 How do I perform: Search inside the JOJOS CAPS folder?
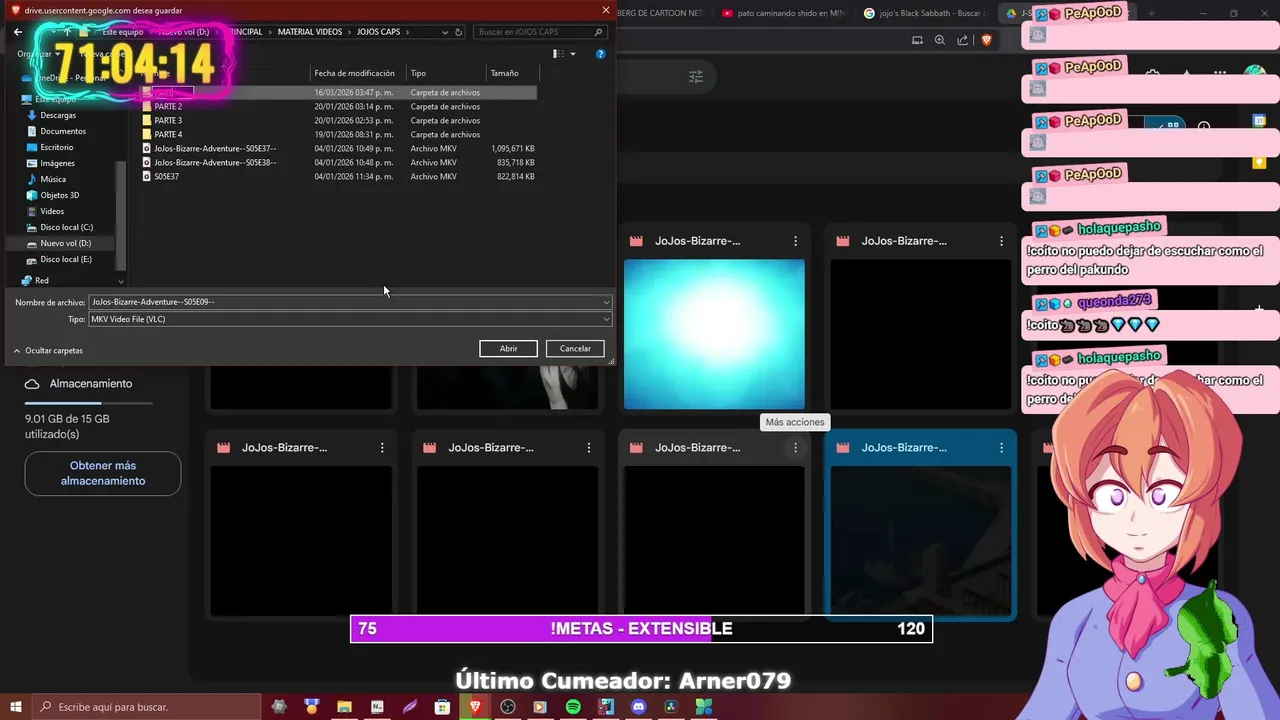540,32
